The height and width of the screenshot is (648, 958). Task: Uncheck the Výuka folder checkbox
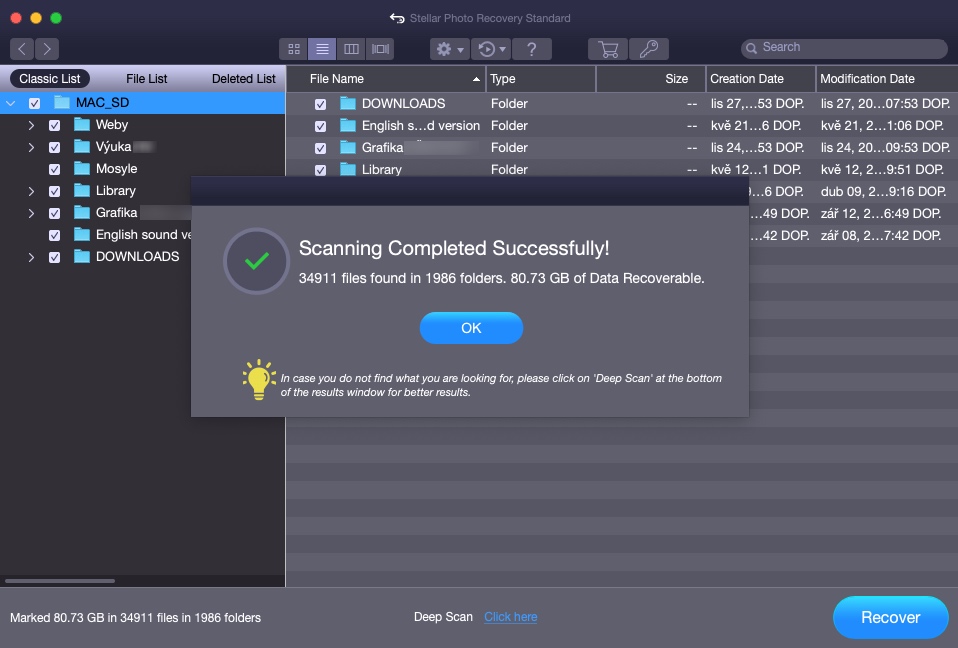54,147
